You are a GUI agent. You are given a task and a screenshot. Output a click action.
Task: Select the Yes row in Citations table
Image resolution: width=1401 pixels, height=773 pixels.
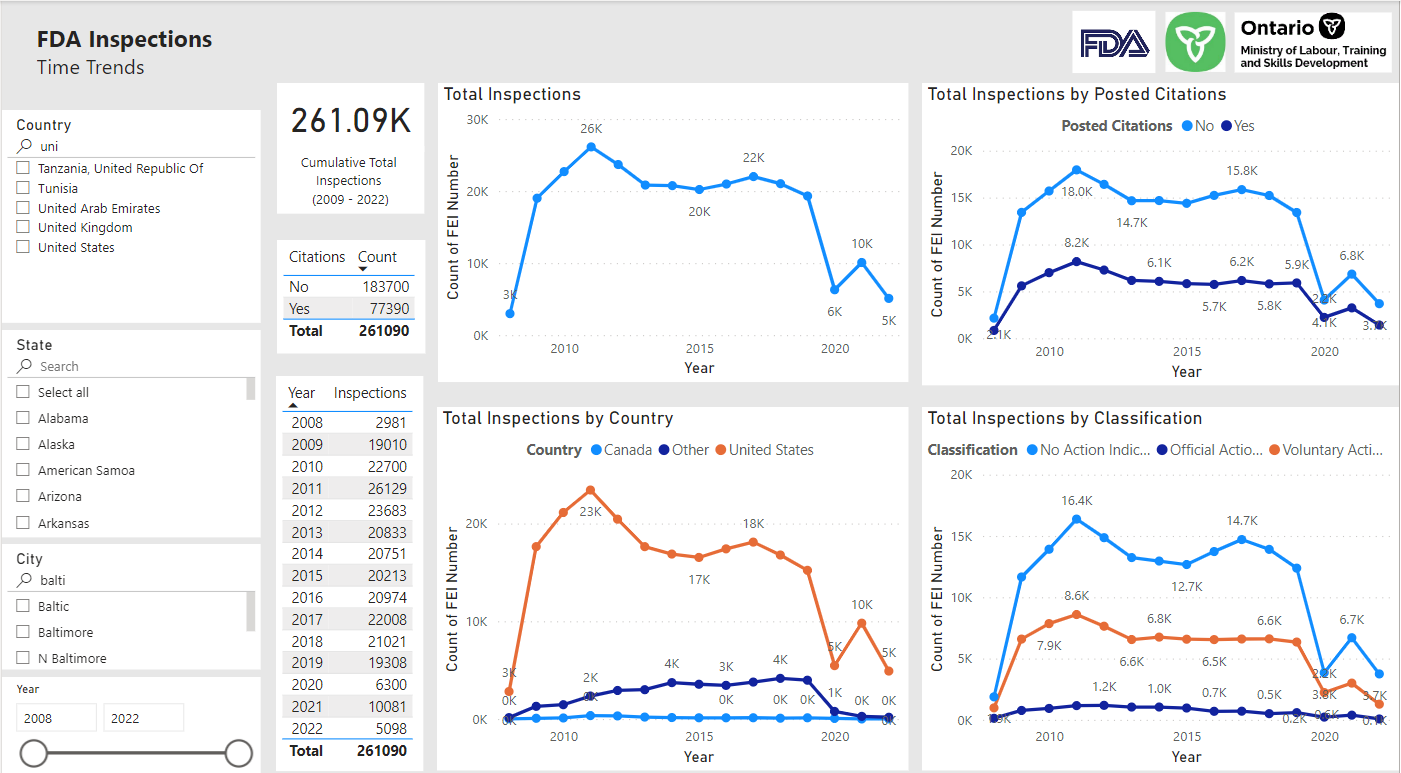(349, 309)
